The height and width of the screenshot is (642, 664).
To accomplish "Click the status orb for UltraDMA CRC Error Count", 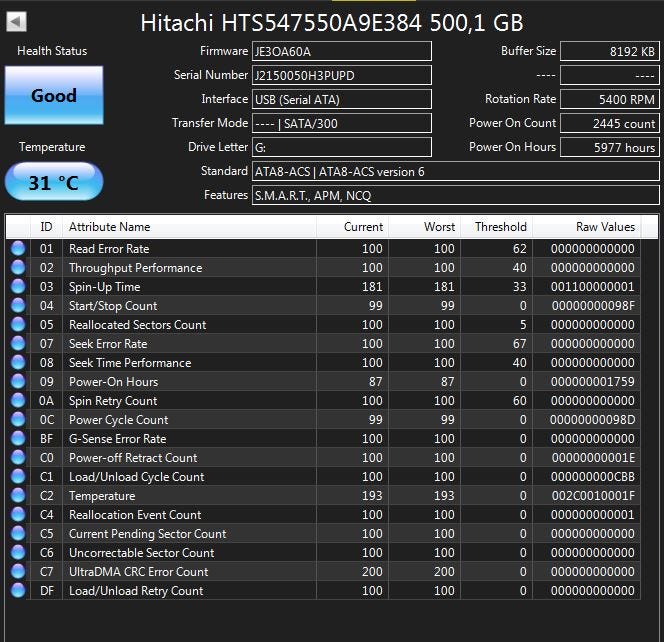I will 18,571.
